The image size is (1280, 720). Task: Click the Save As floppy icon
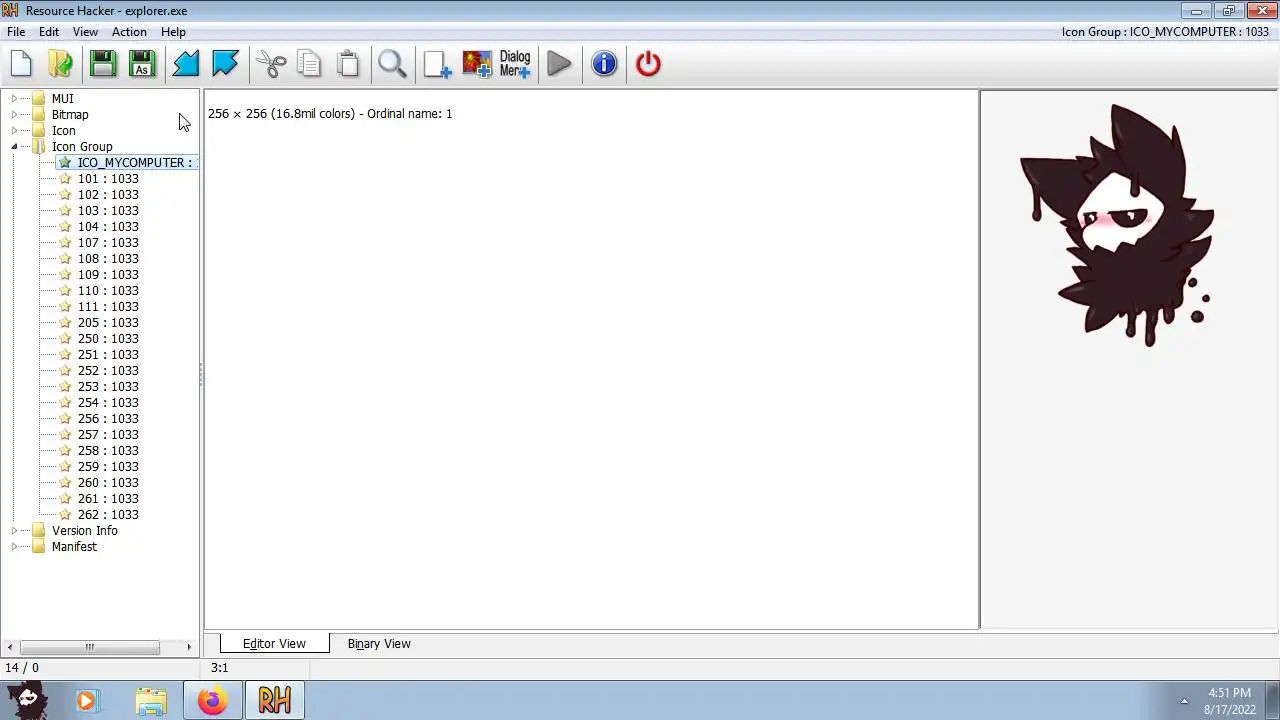tap(141, 64)
